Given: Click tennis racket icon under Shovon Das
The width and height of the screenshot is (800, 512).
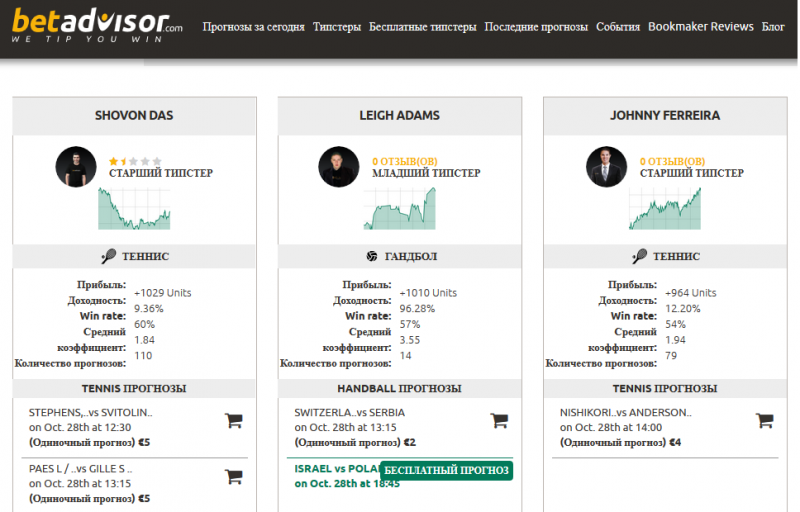Looking at the screenshot, I should [108, 256].
